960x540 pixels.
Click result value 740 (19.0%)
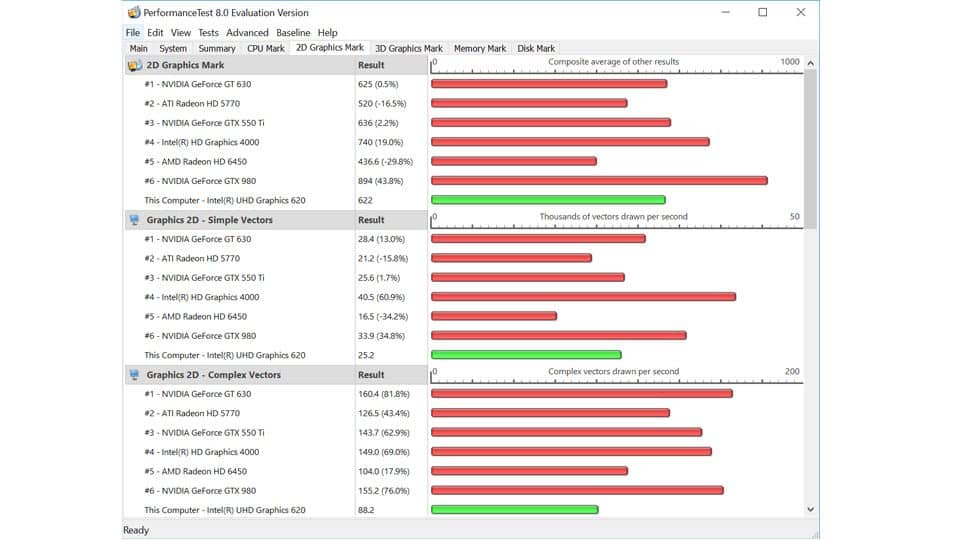[x=380, y=142]
